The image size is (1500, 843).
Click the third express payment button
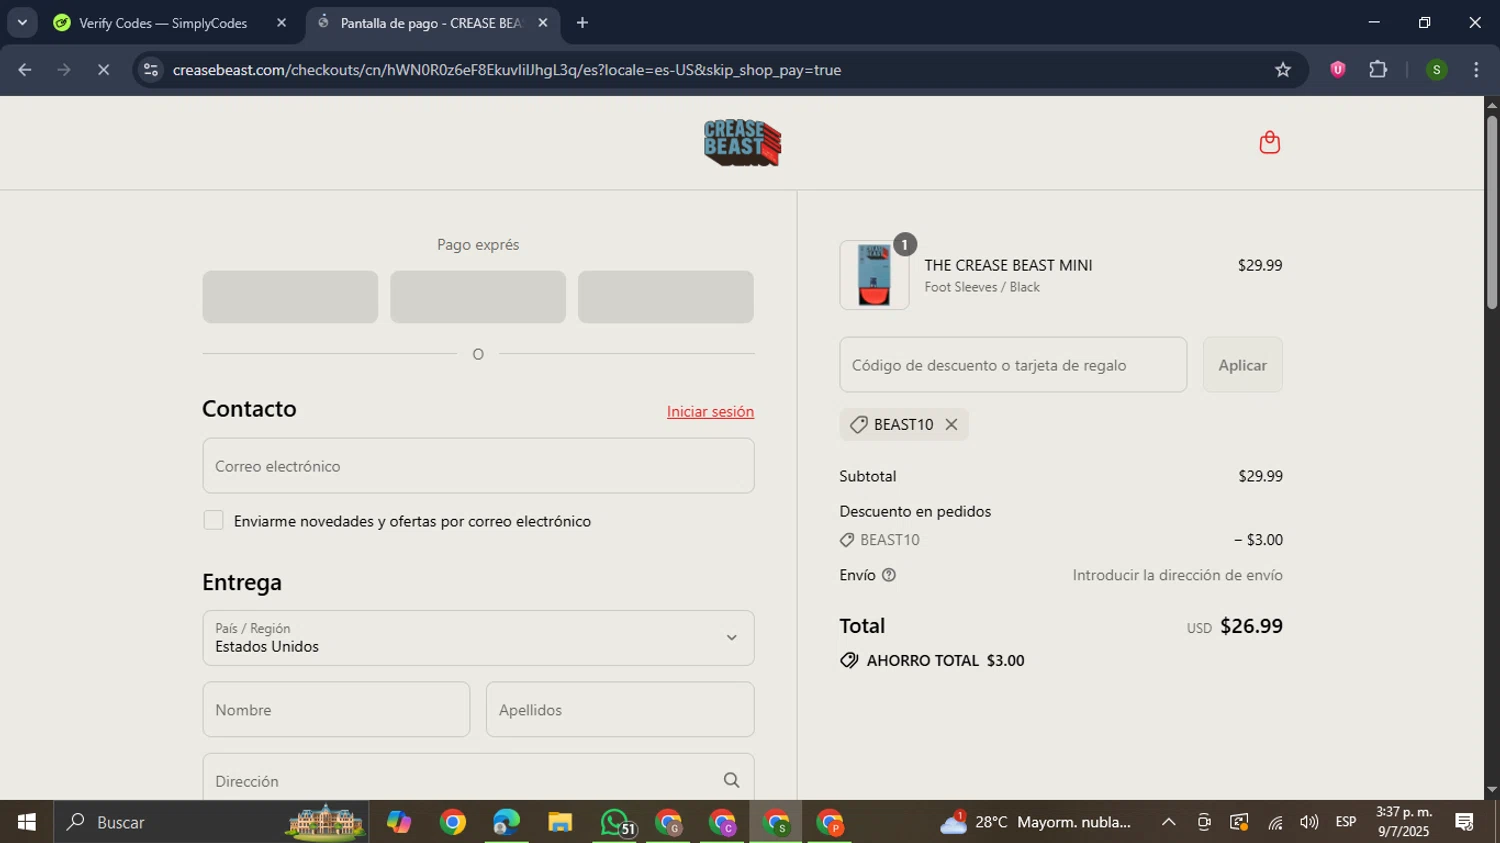[666, 296]
